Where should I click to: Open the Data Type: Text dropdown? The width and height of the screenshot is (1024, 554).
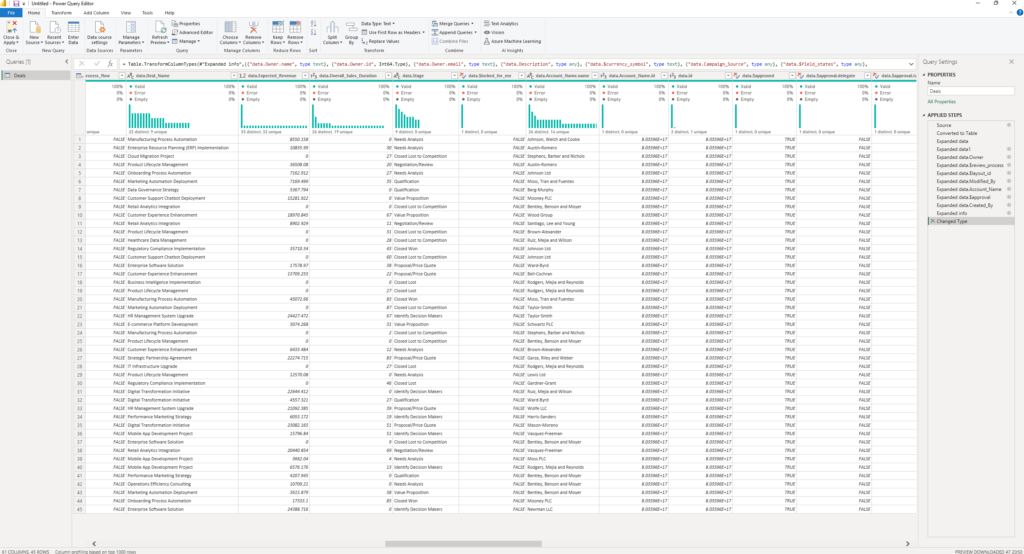(378, 24)
